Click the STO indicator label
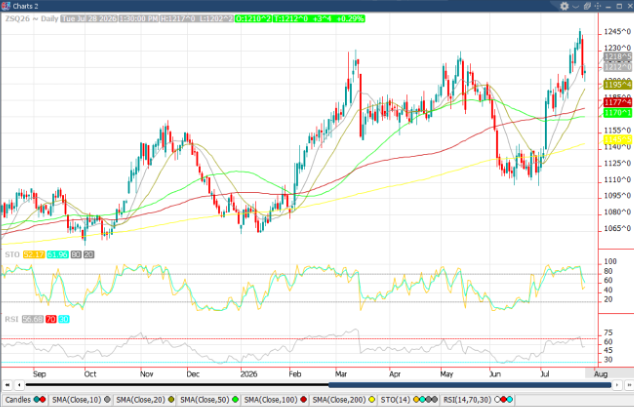634x408 pixels. click(12, 254)
